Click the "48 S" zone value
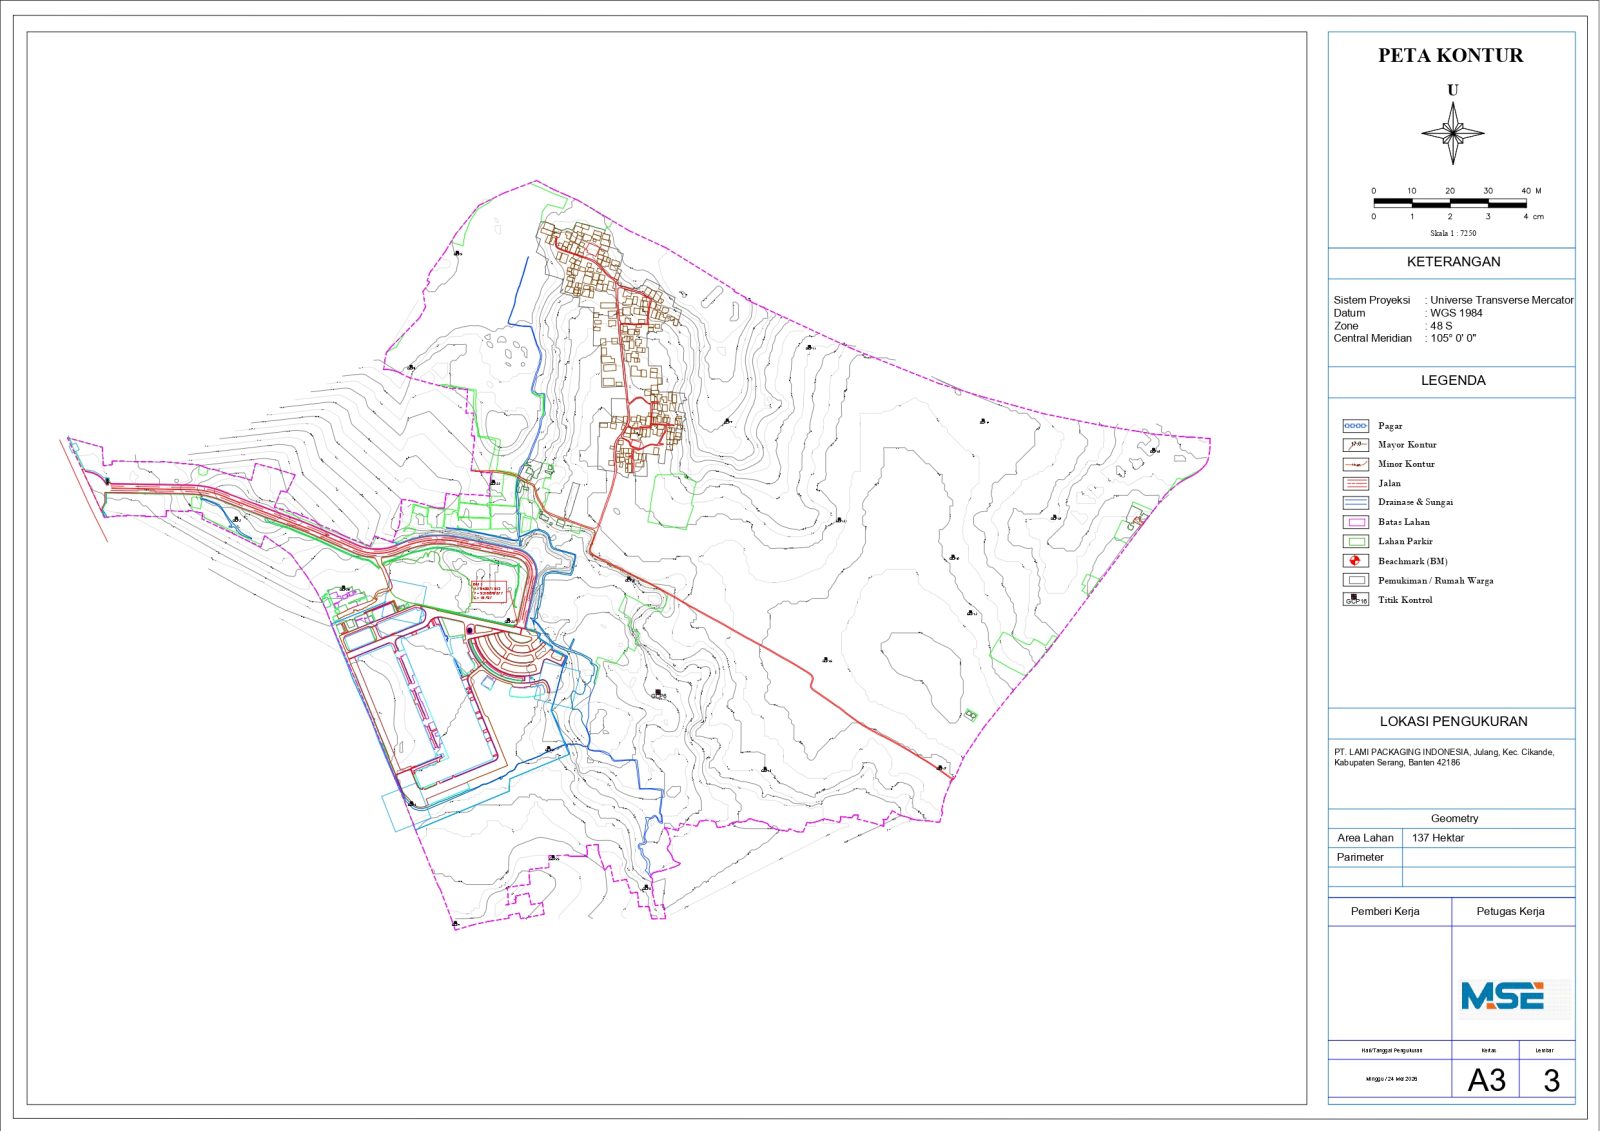Viewport: 1600px width, 1131px height. point(1441,326)
